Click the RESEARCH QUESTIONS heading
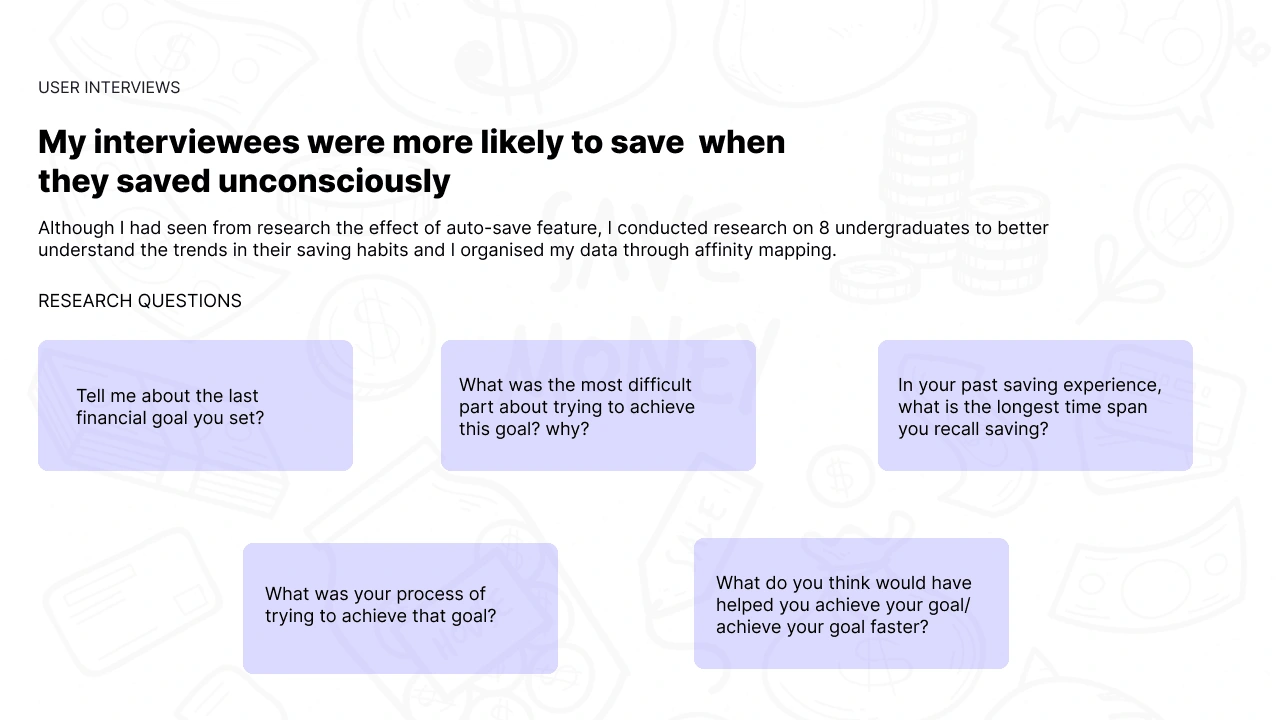 (x=140, y=301)
